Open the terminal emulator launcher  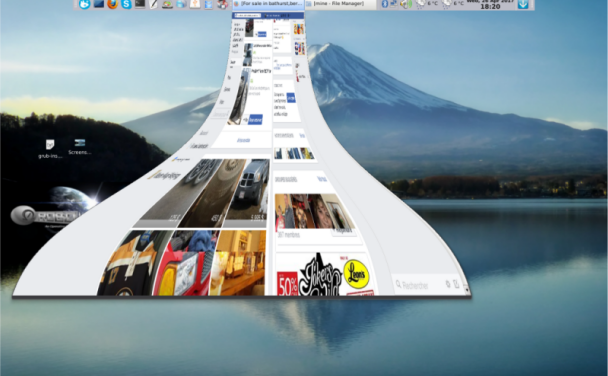140,4
